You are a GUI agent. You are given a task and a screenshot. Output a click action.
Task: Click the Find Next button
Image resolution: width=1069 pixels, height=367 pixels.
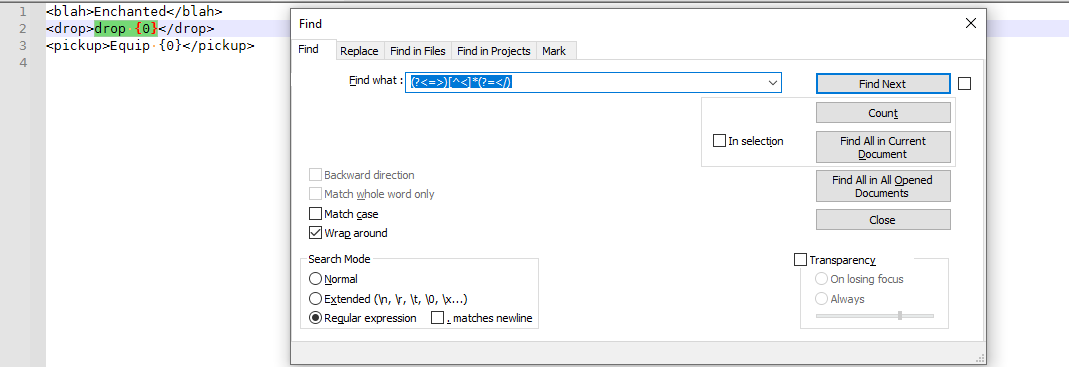click(x=883, y=84)
